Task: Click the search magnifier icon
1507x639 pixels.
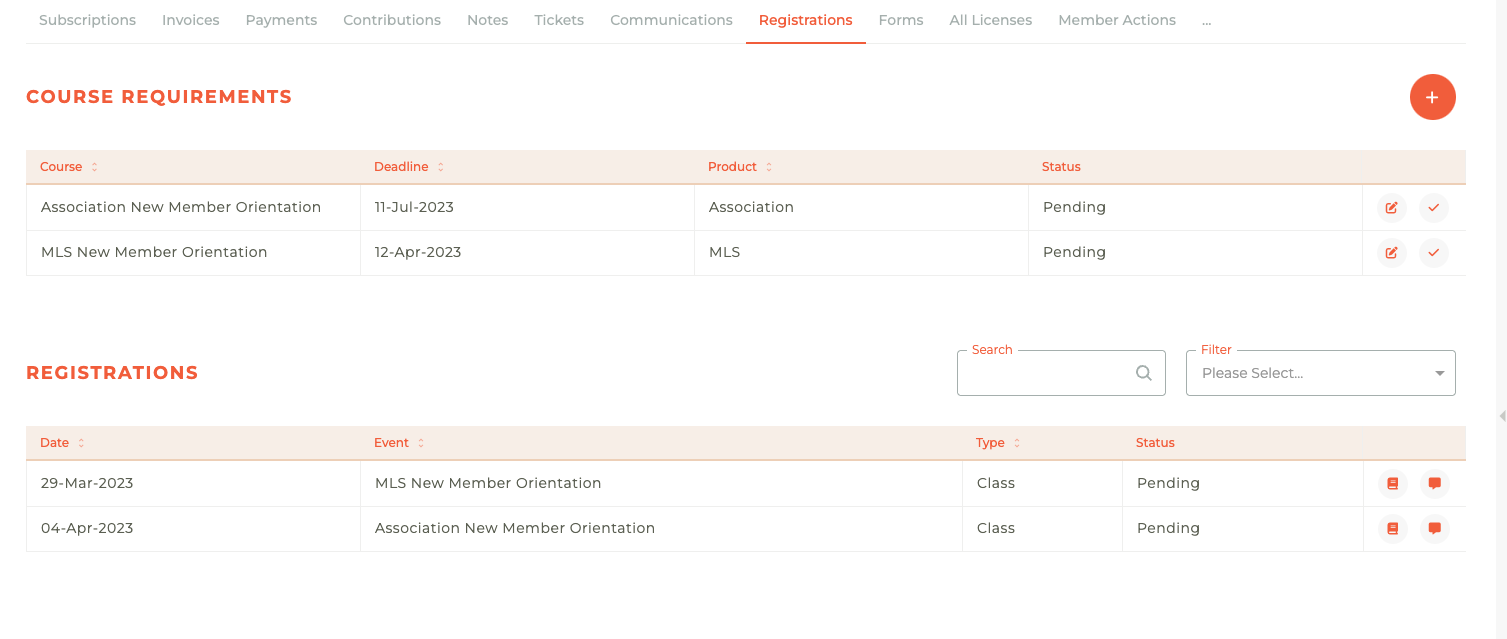Action: (x=1144, y=373)
